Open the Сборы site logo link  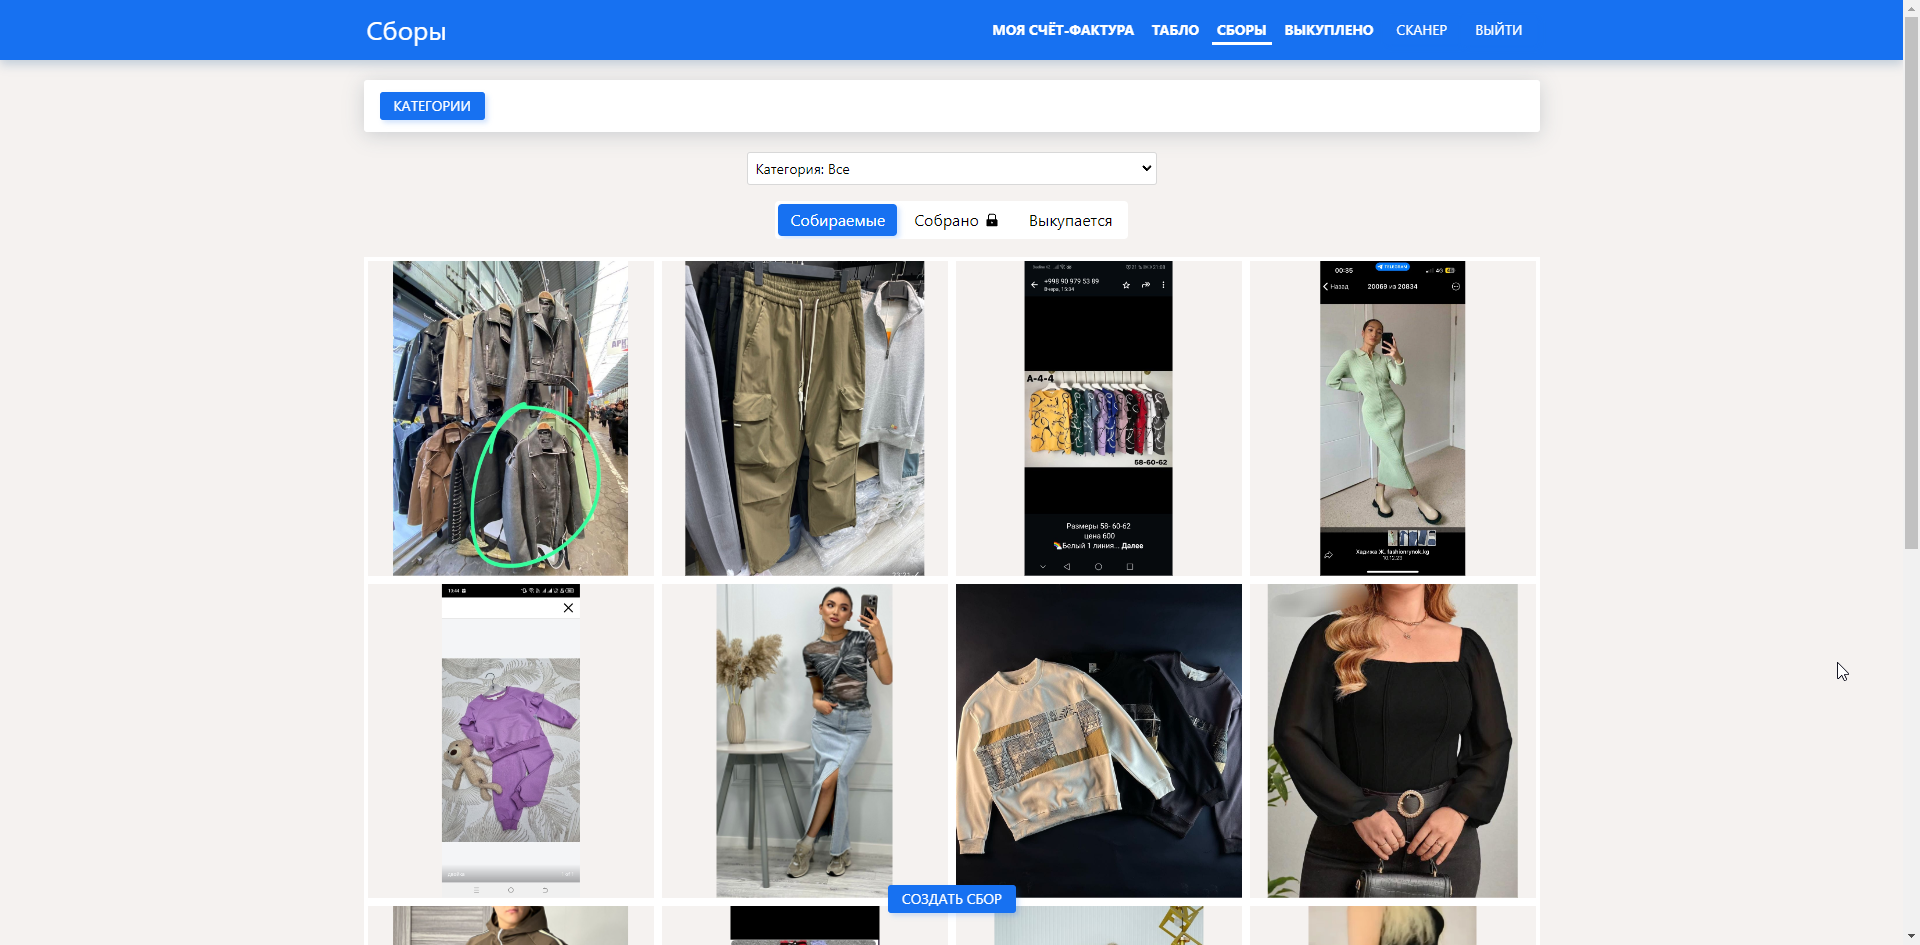coord(406,31)
